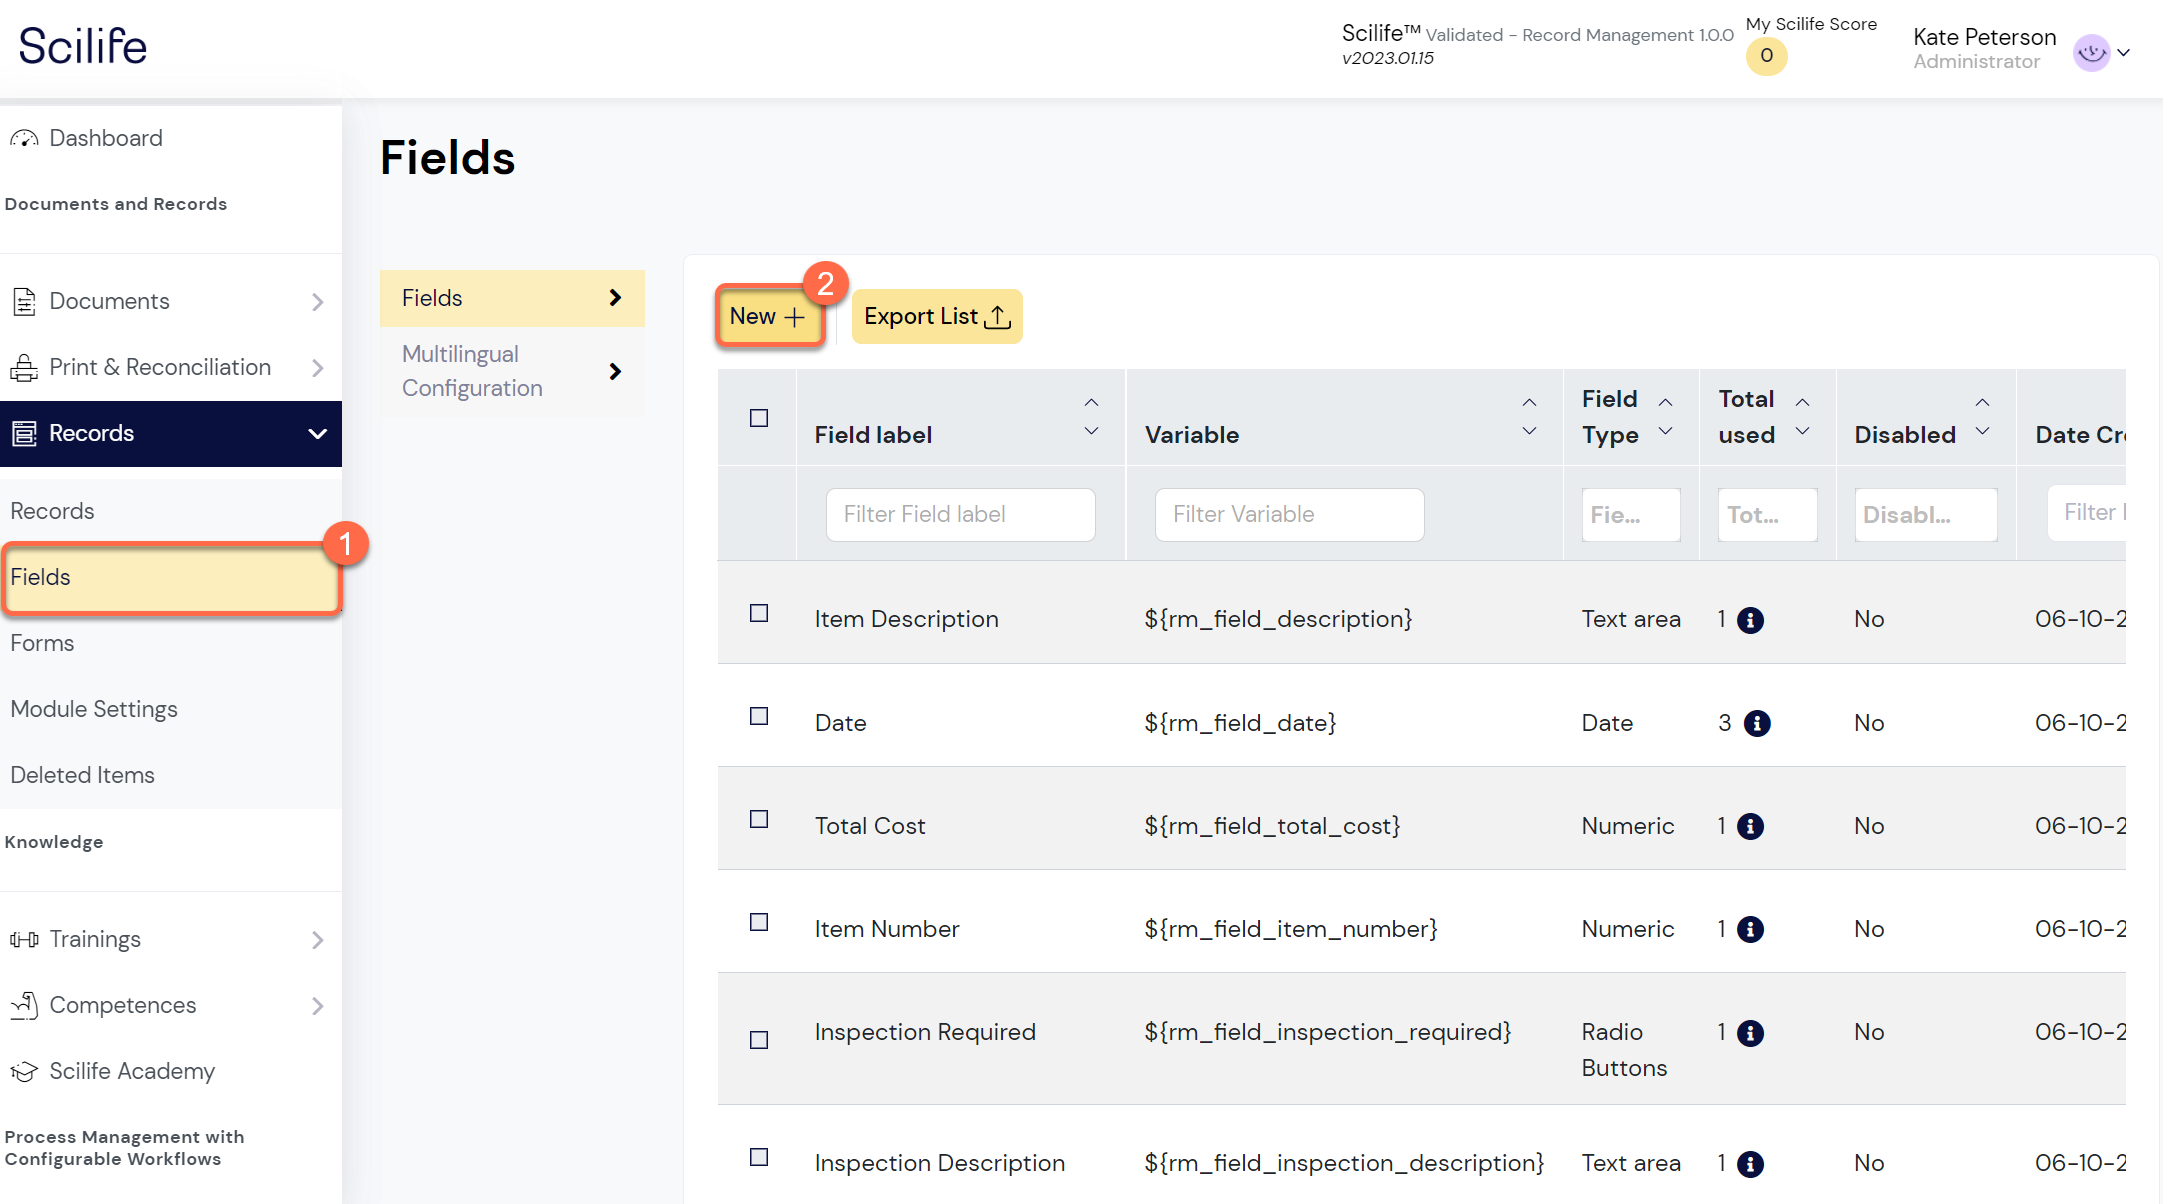Tick the checkbox on the Total Cost row
Screen dimensions: 2163x1204
click(x=757, y=819)
